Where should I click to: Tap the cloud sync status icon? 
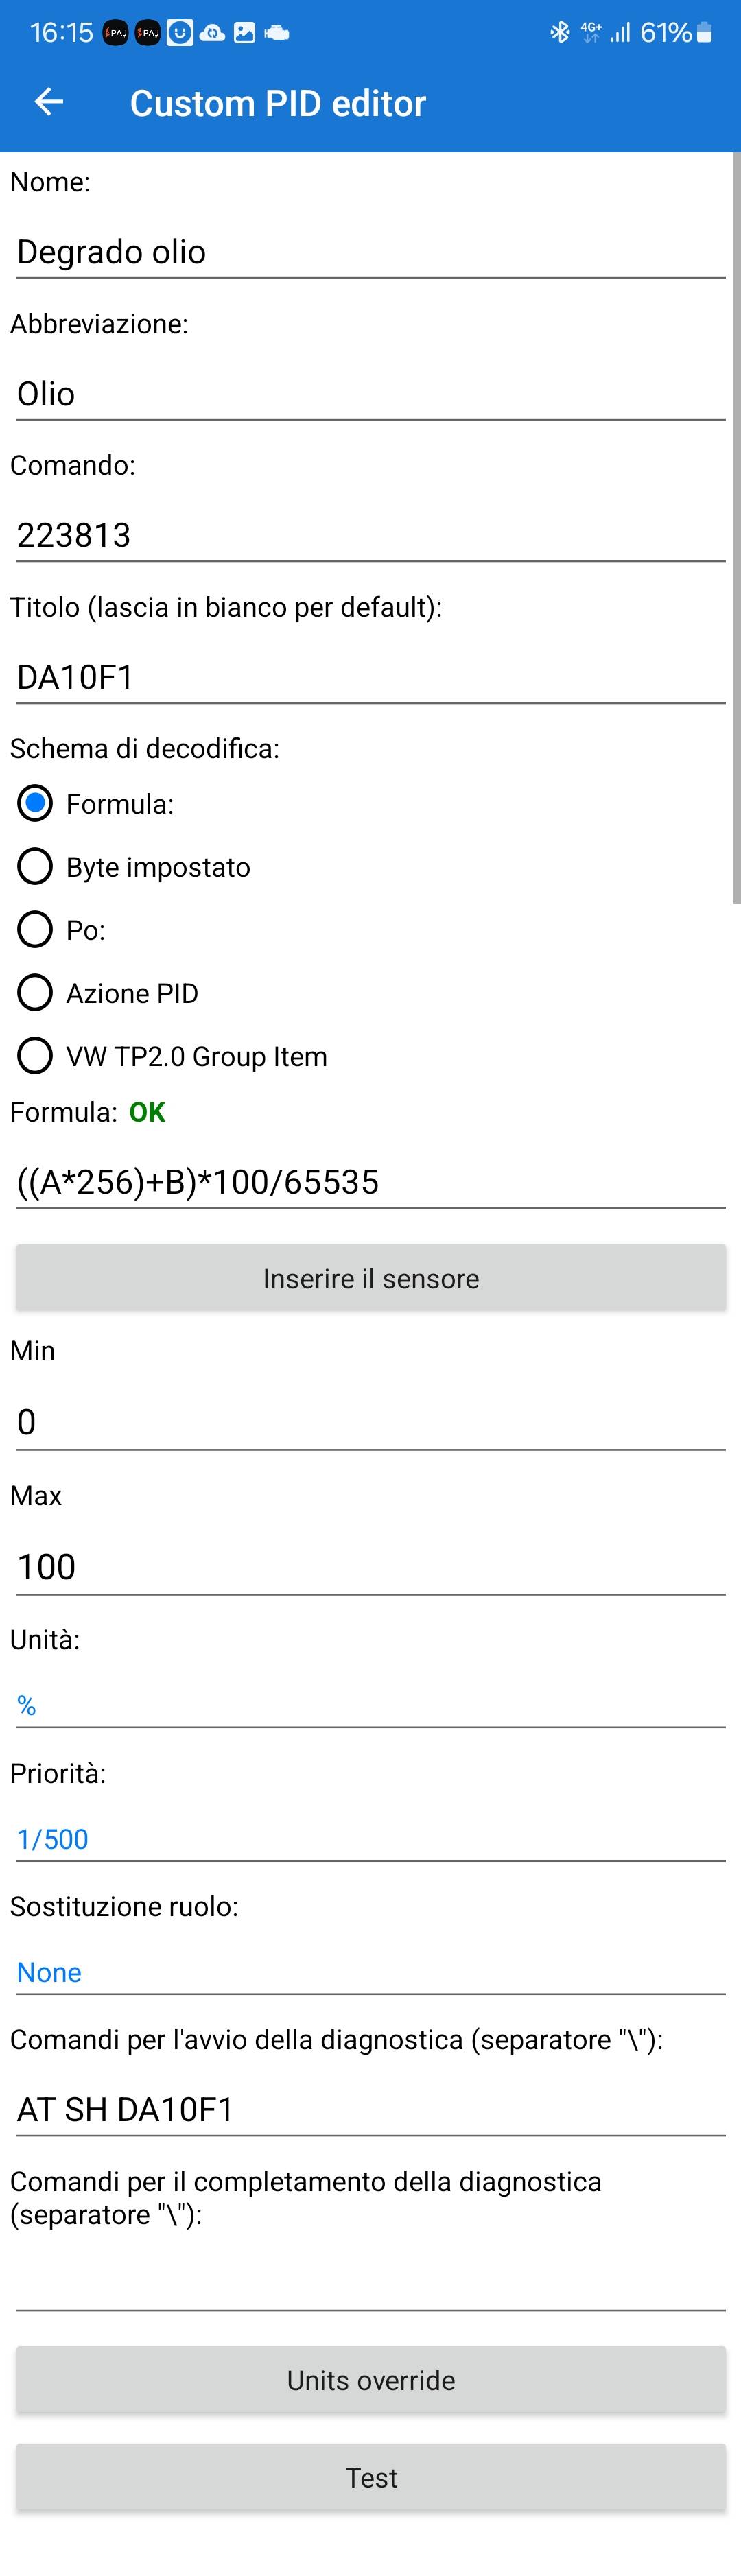click(212, 33)
